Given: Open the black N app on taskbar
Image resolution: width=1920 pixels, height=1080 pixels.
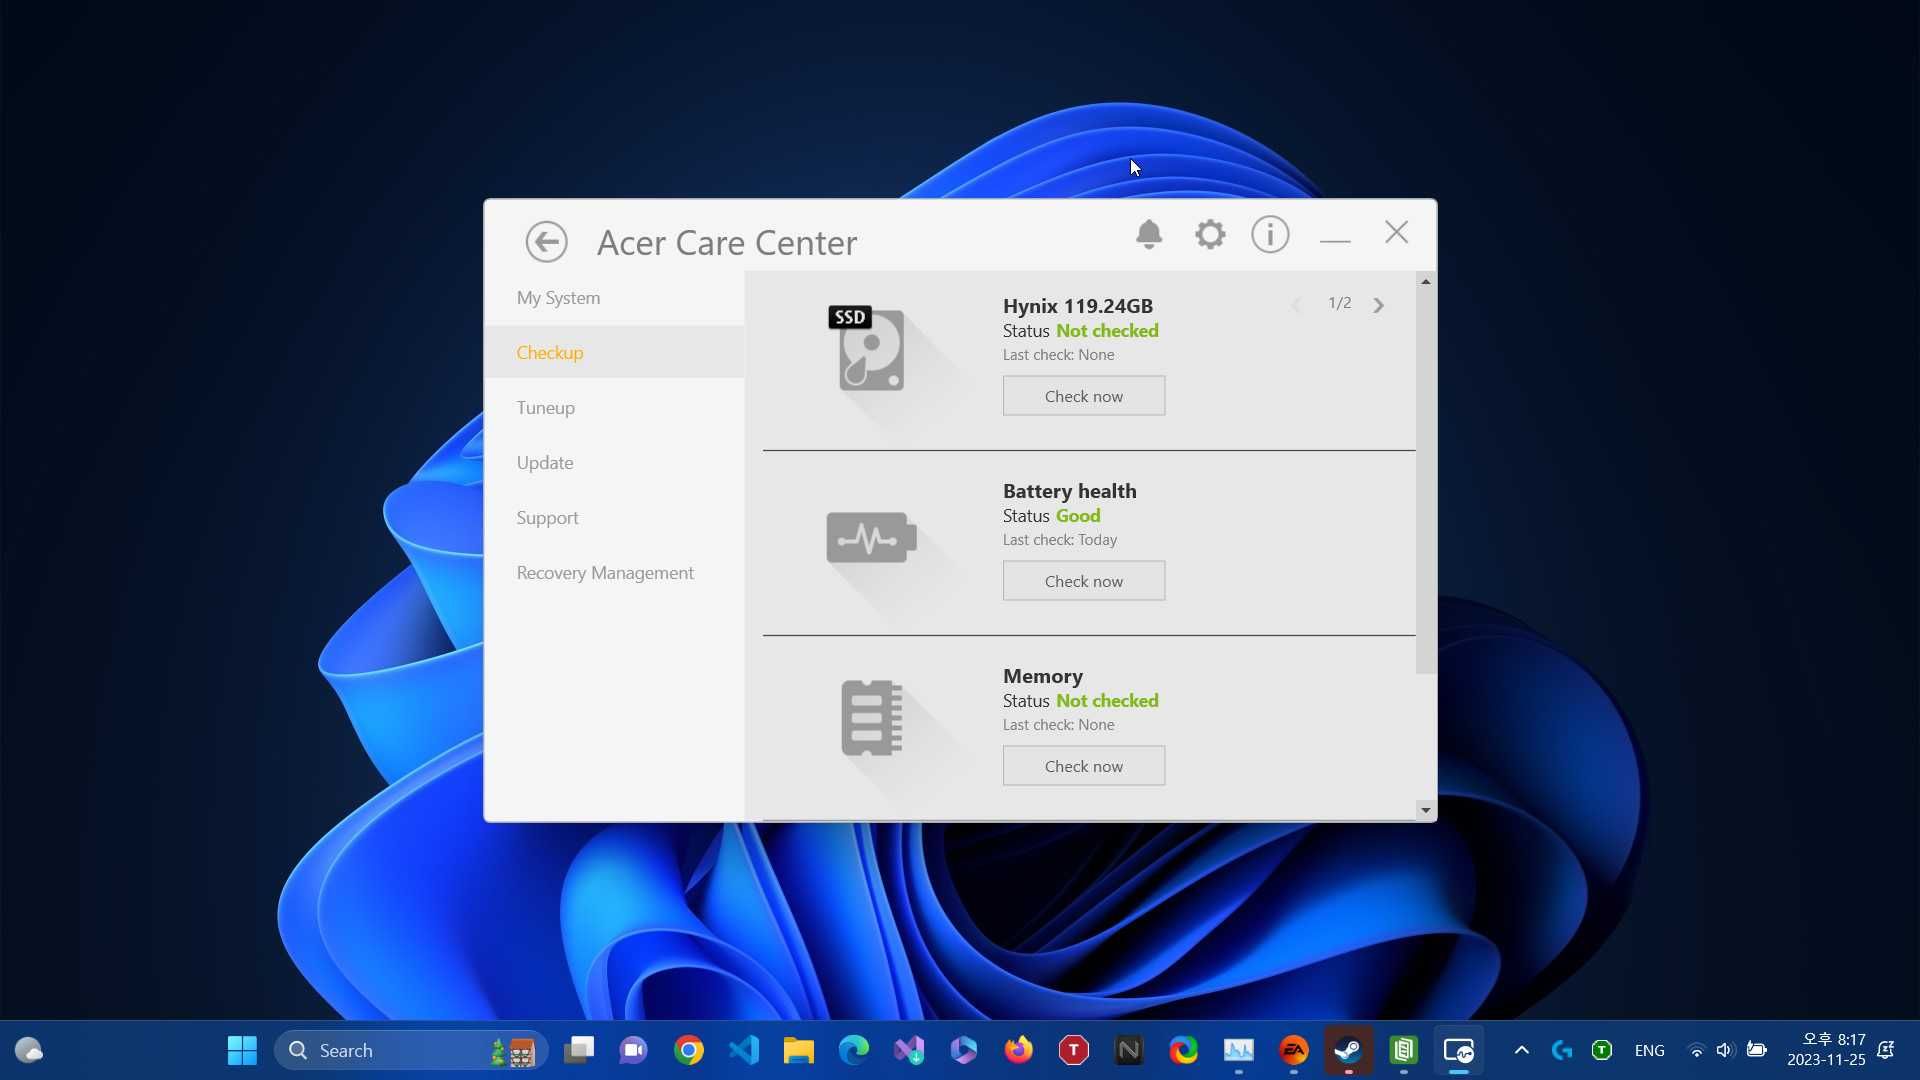Looking at the screenshot, I should click(x=1129, y=1050).
